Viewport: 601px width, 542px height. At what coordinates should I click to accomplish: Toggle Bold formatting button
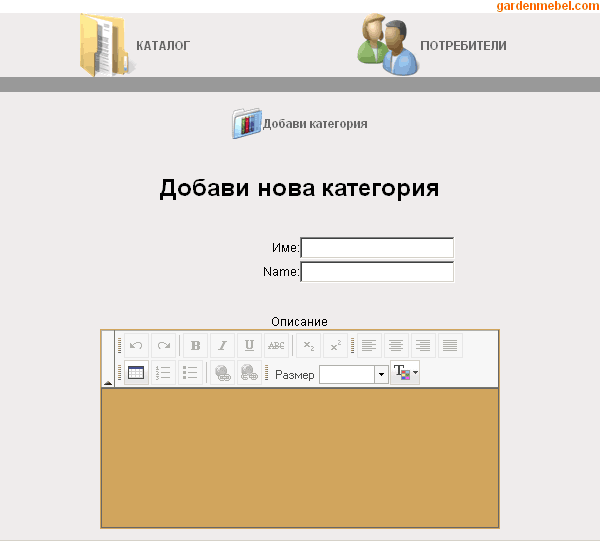pyautogui.click(x=195, y=345)
